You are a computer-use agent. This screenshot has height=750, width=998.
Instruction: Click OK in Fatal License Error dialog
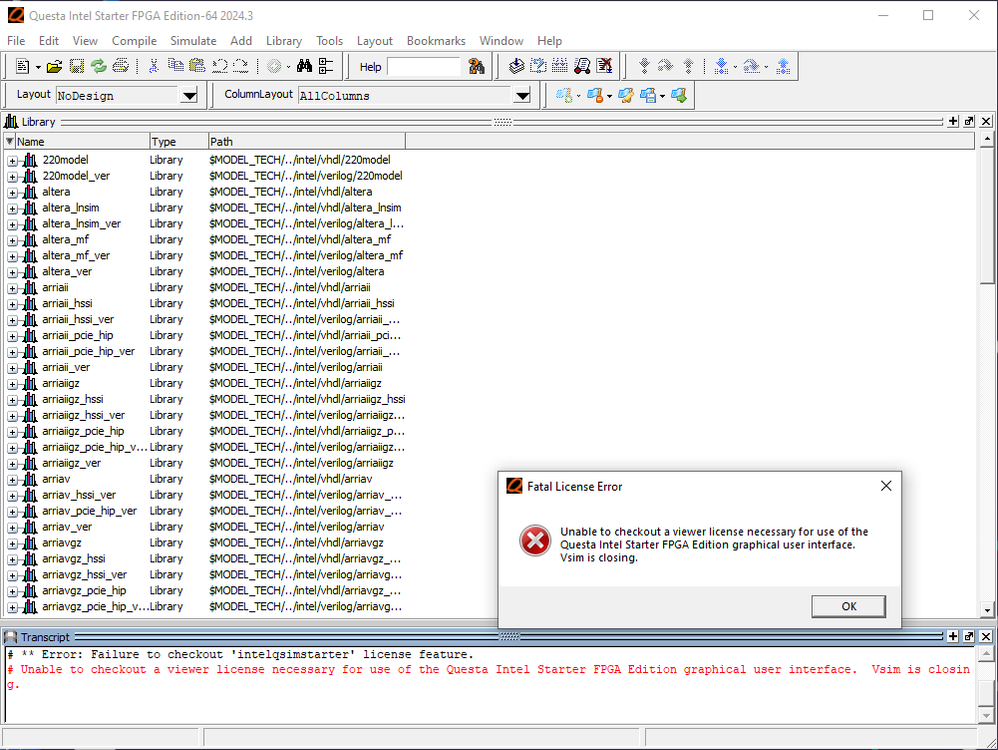pos(848,606)
